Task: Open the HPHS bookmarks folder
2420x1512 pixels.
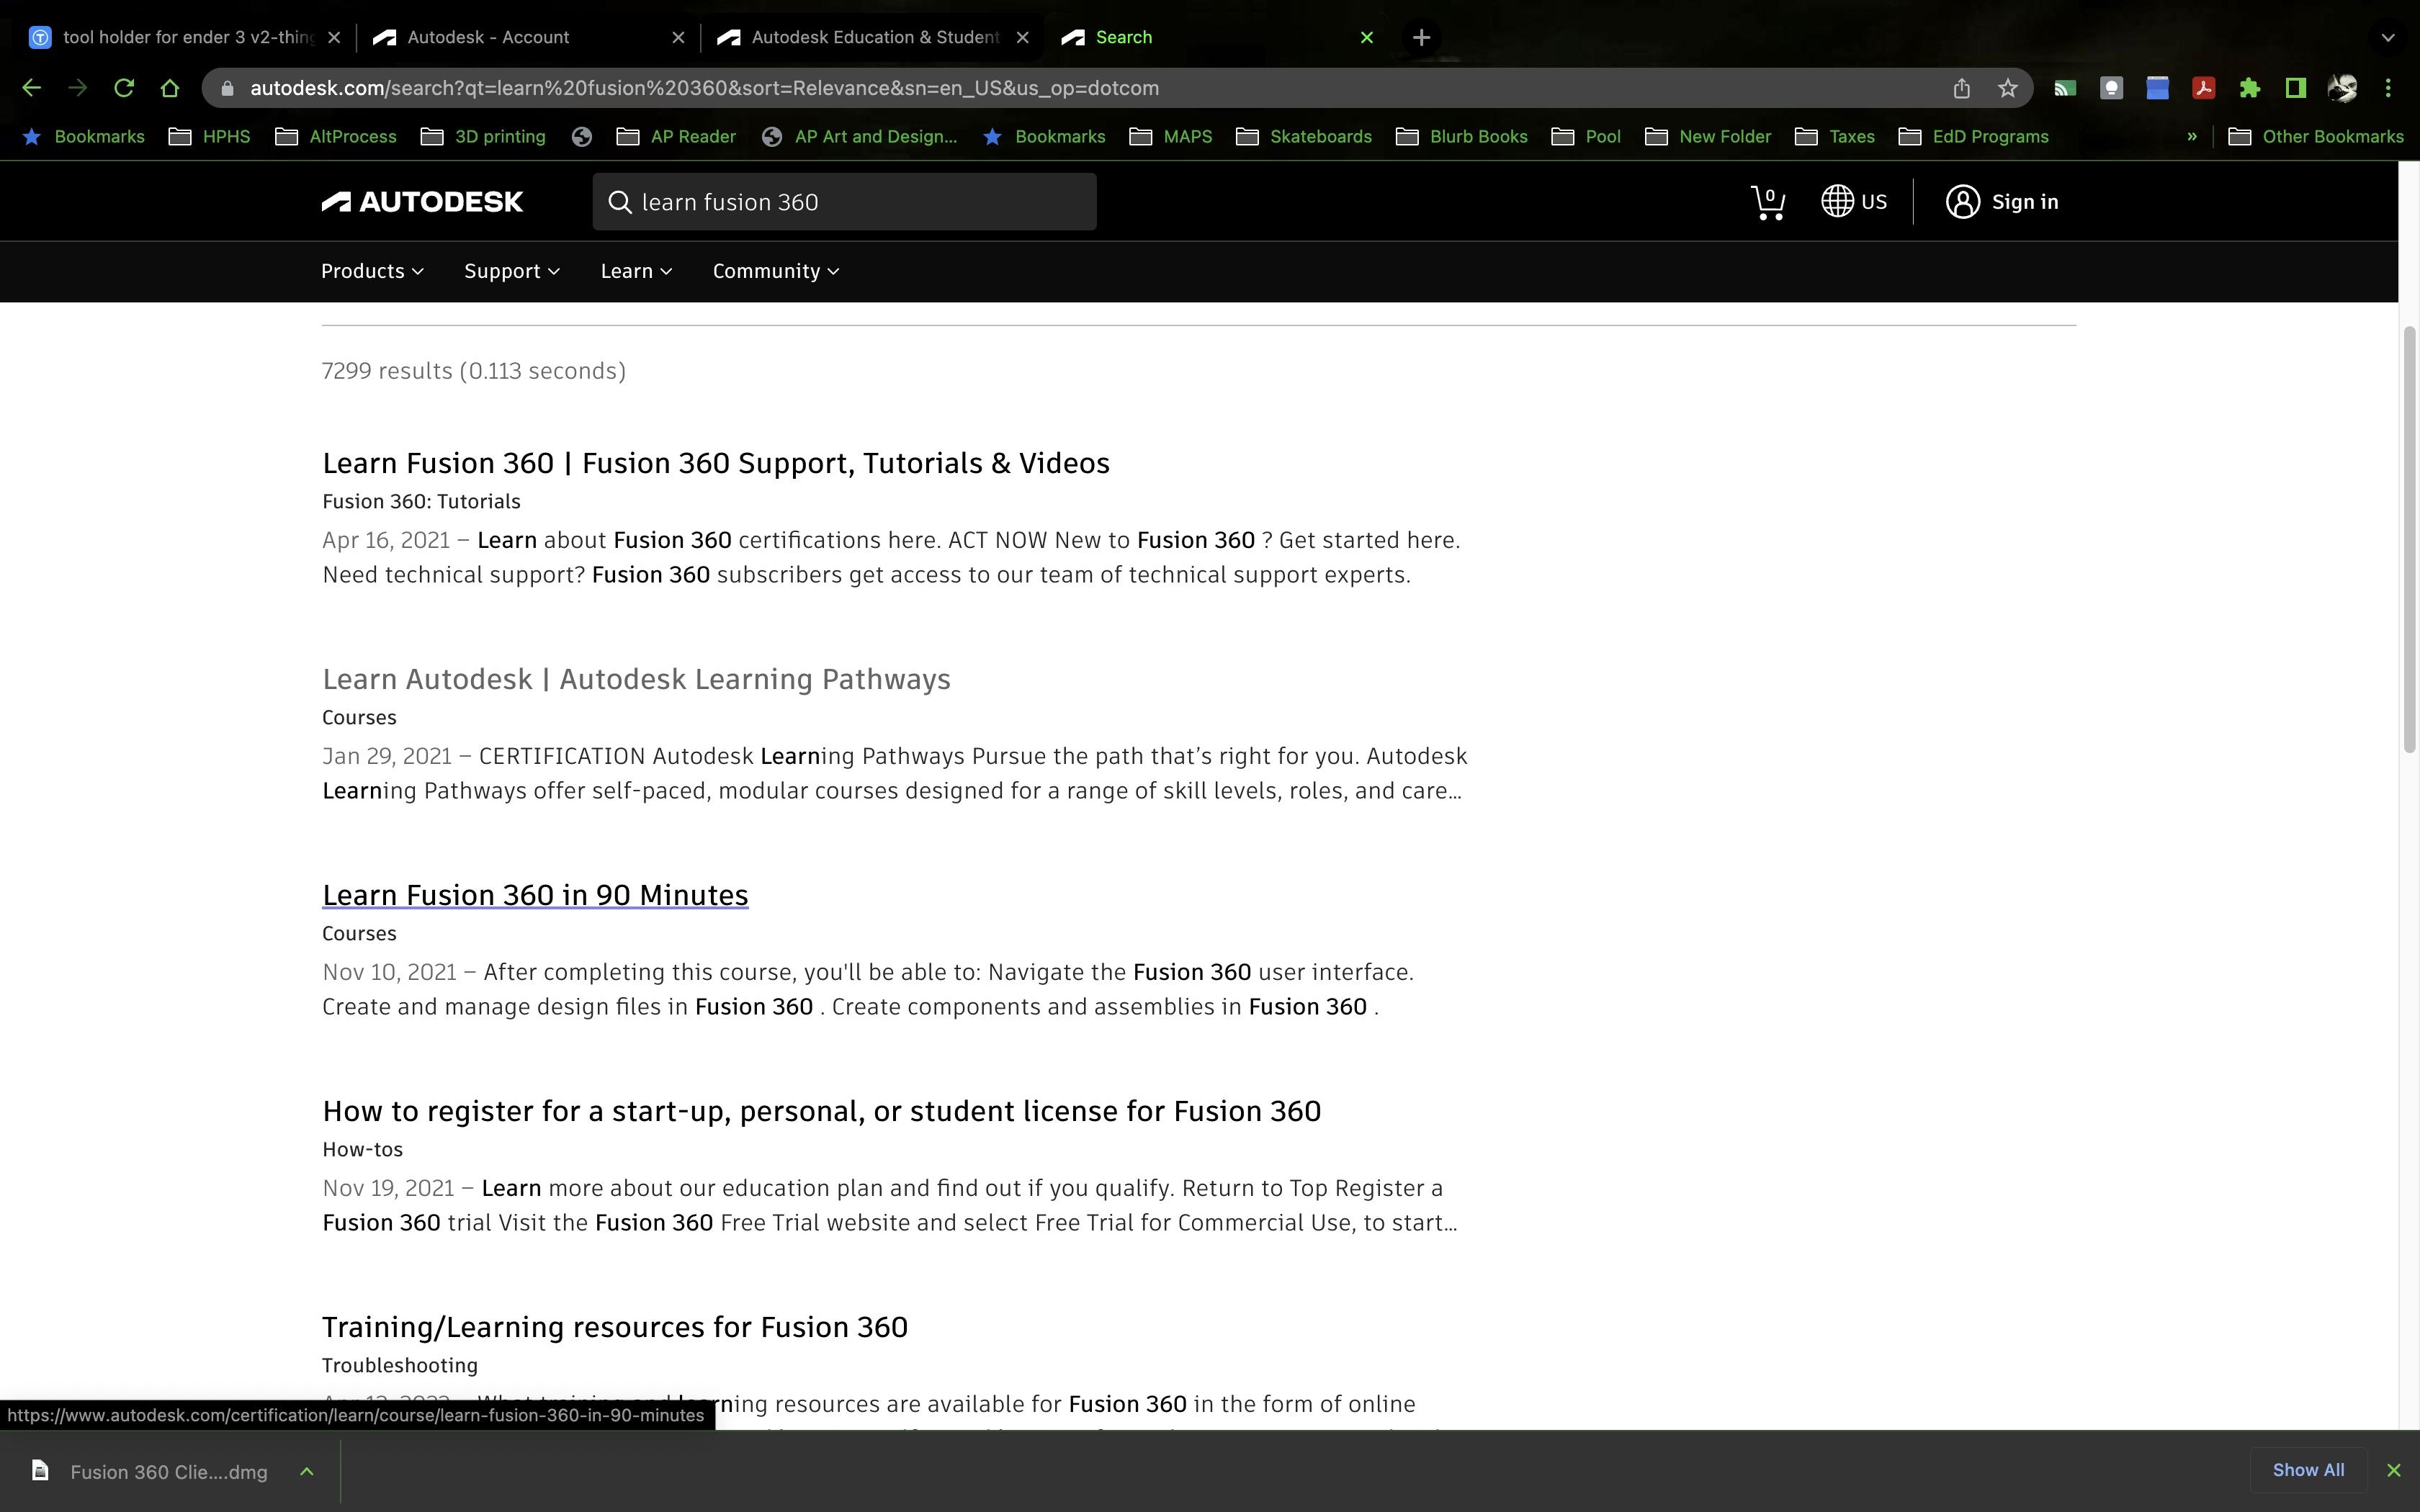Action: pyautogui.click(x=209, y=136)
